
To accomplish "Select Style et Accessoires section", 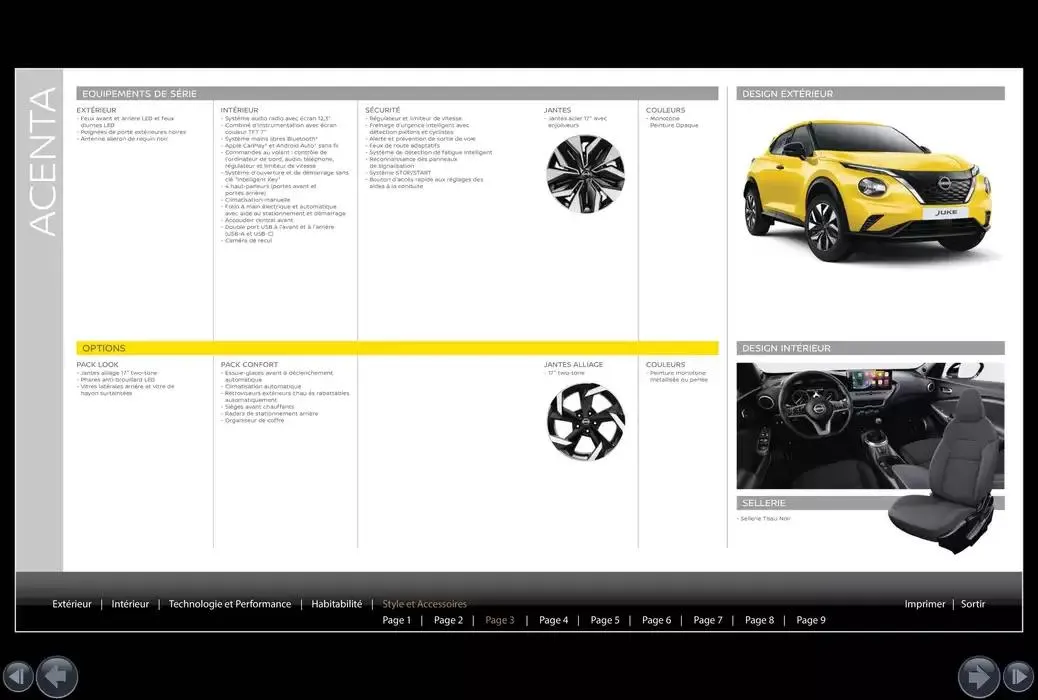I will coord(424,604).
